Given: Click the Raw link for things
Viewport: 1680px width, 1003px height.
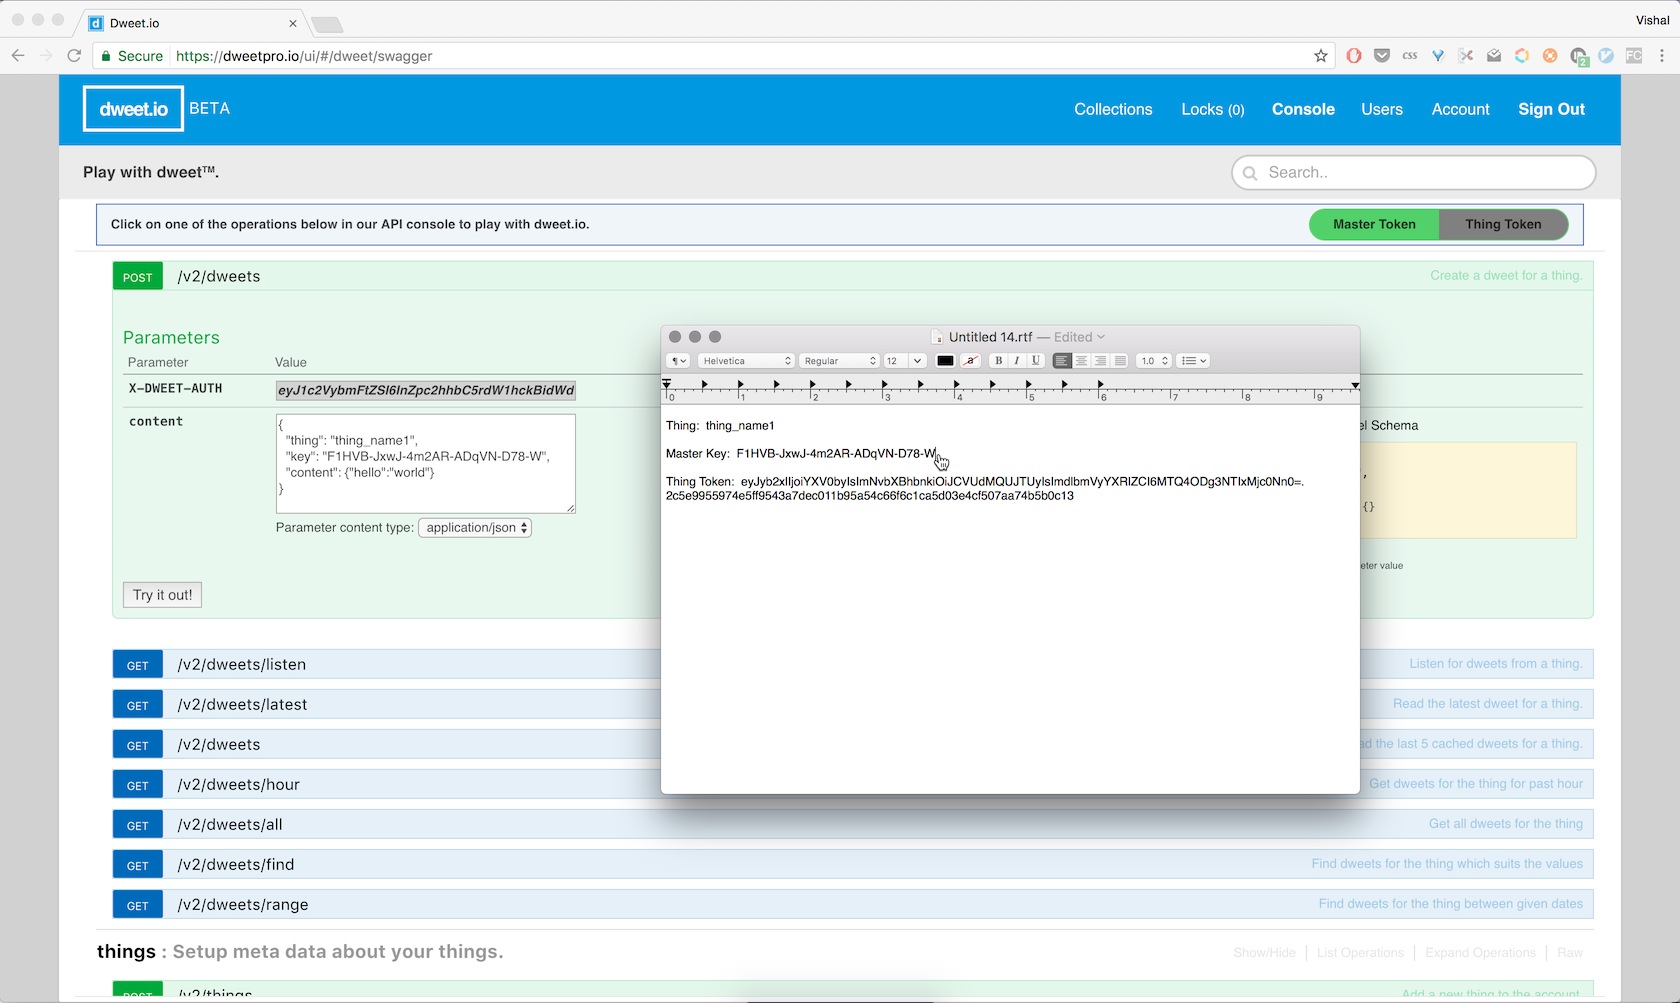Looking at the screenshot, I should (1570, 952).
